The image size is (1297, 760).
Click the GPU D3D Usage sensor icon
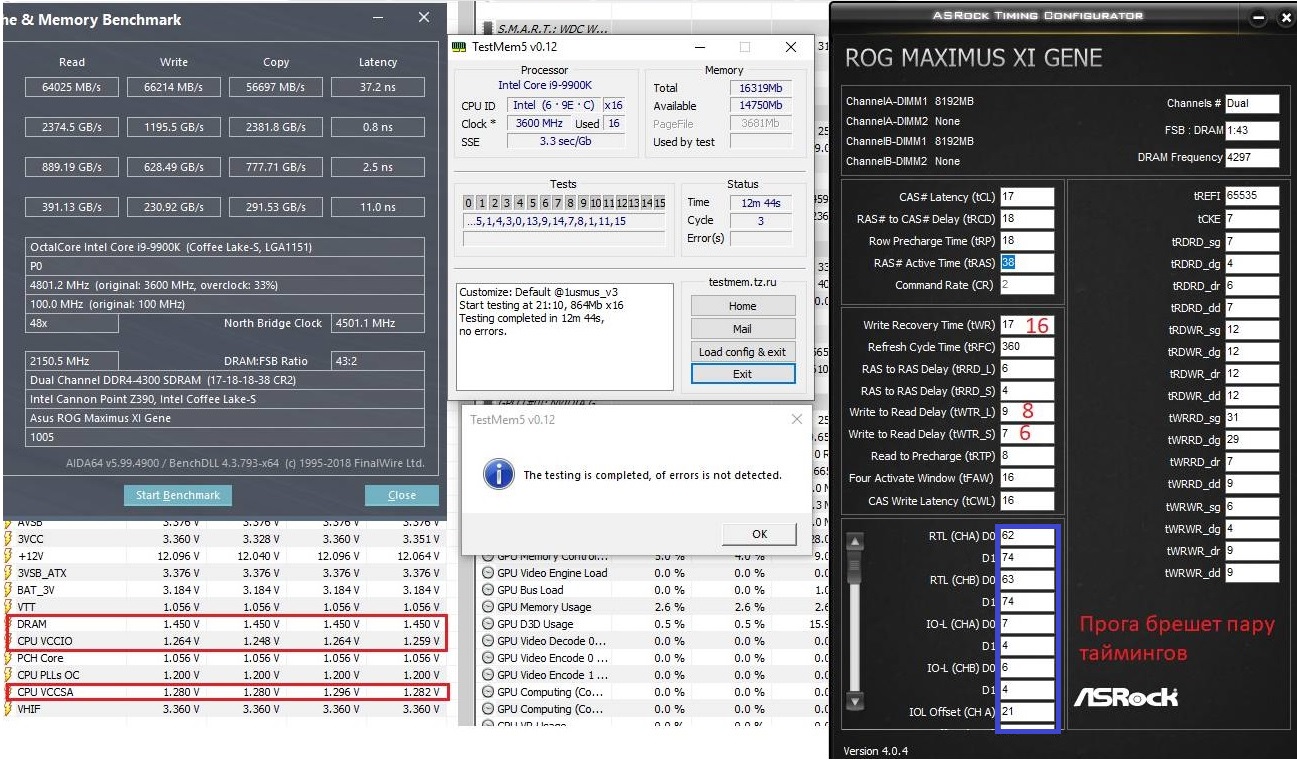(x=488, y=624)
